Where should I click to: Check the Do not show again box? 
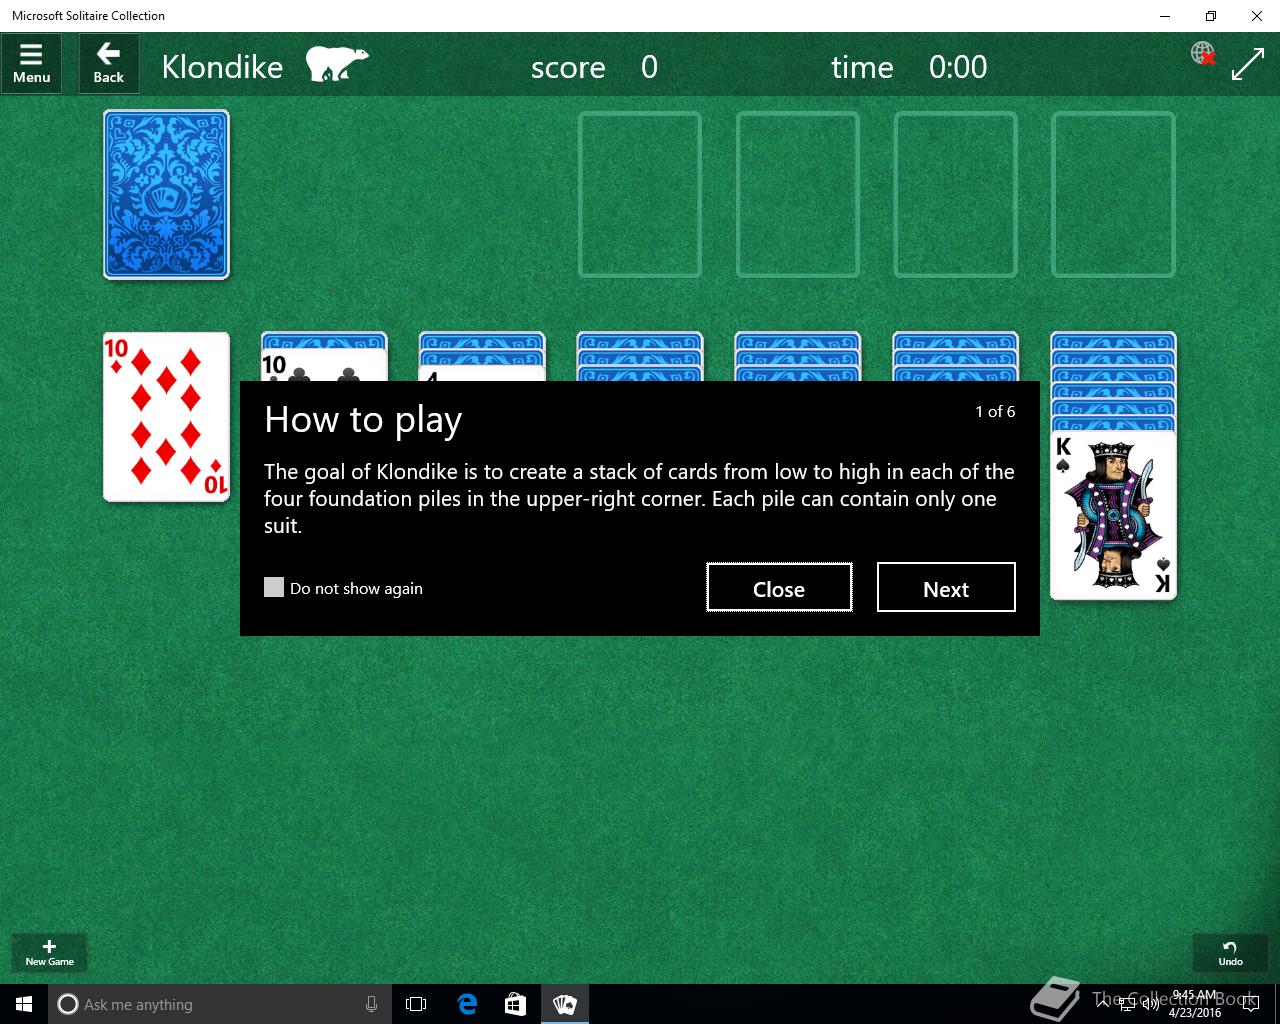(x=274, y=587)
